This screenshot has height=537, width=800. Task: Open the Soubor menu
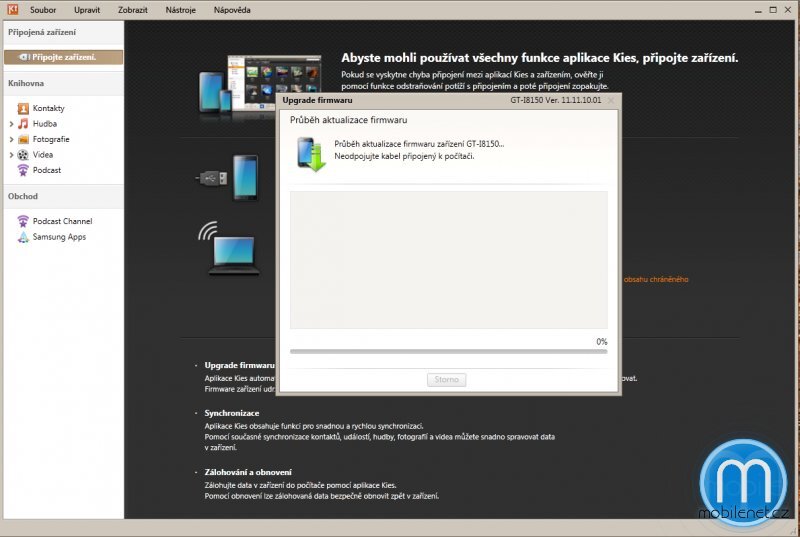coord(43,10)
